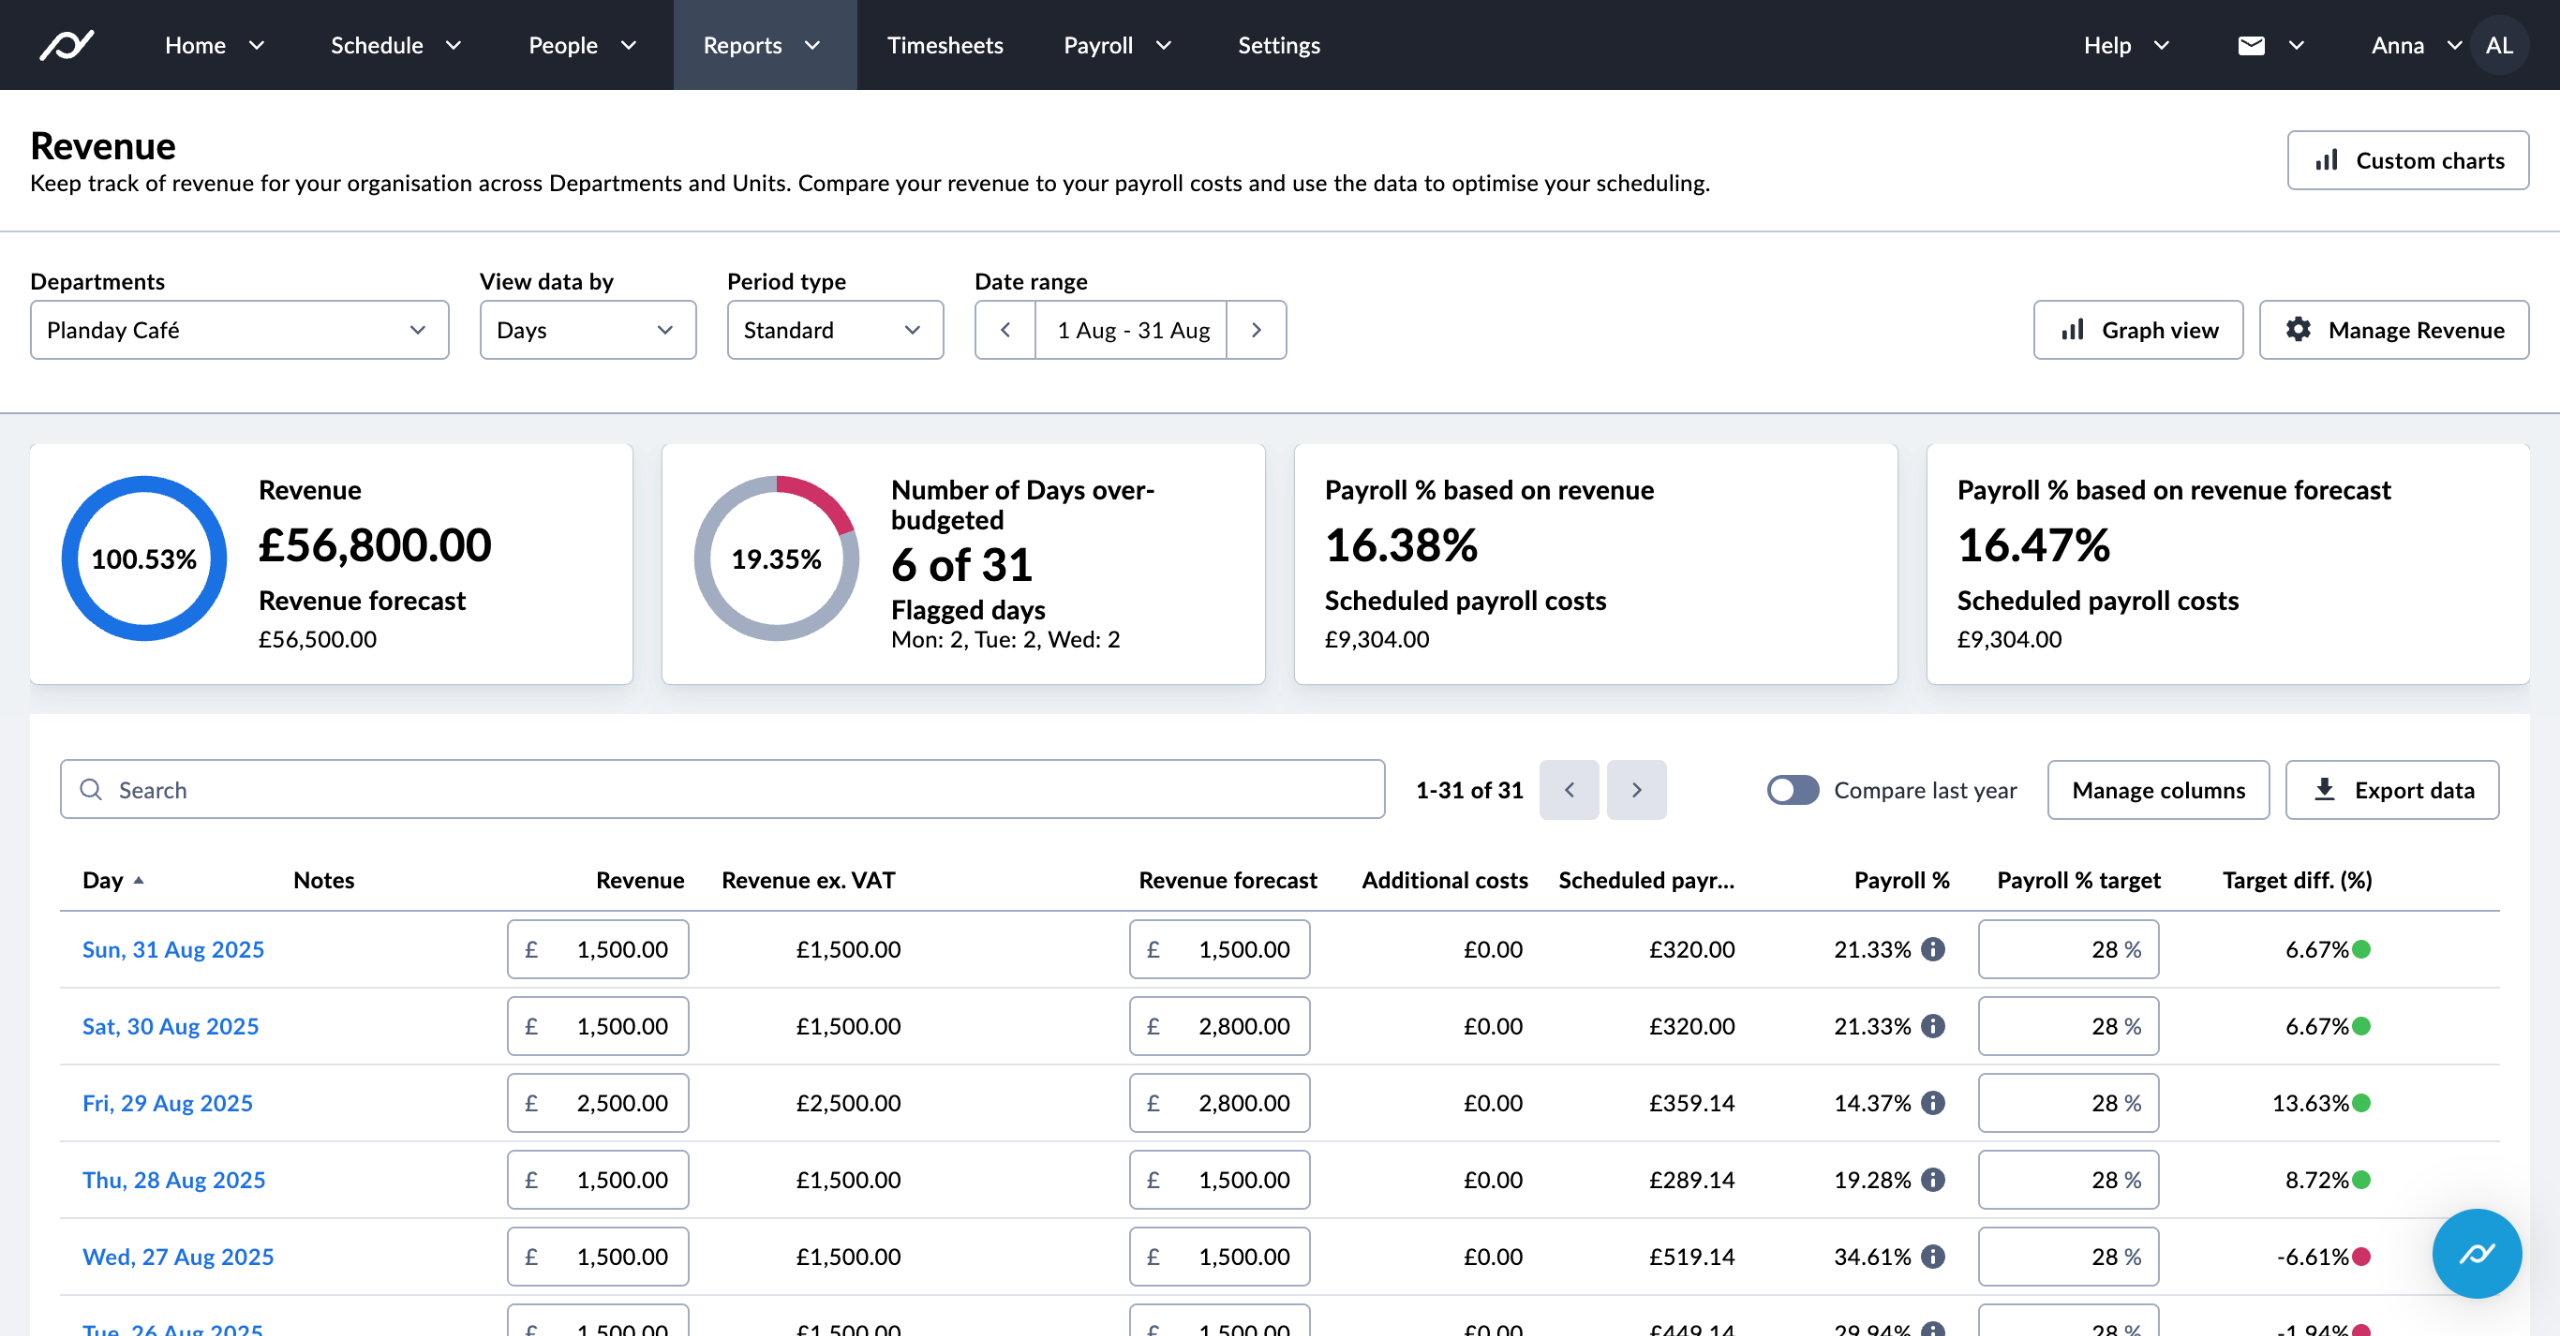
Task: Open the Sun, 31 Aug 2025 link
Action: click(x=173, y=949)
